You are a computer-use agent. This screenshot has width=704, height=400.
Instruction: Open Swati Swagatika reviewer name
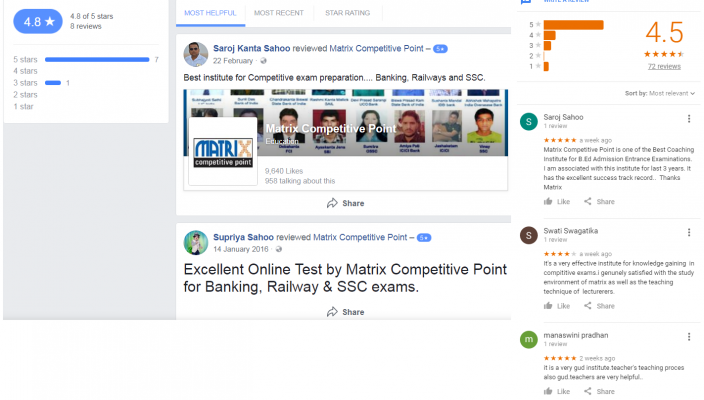[571, 231]
